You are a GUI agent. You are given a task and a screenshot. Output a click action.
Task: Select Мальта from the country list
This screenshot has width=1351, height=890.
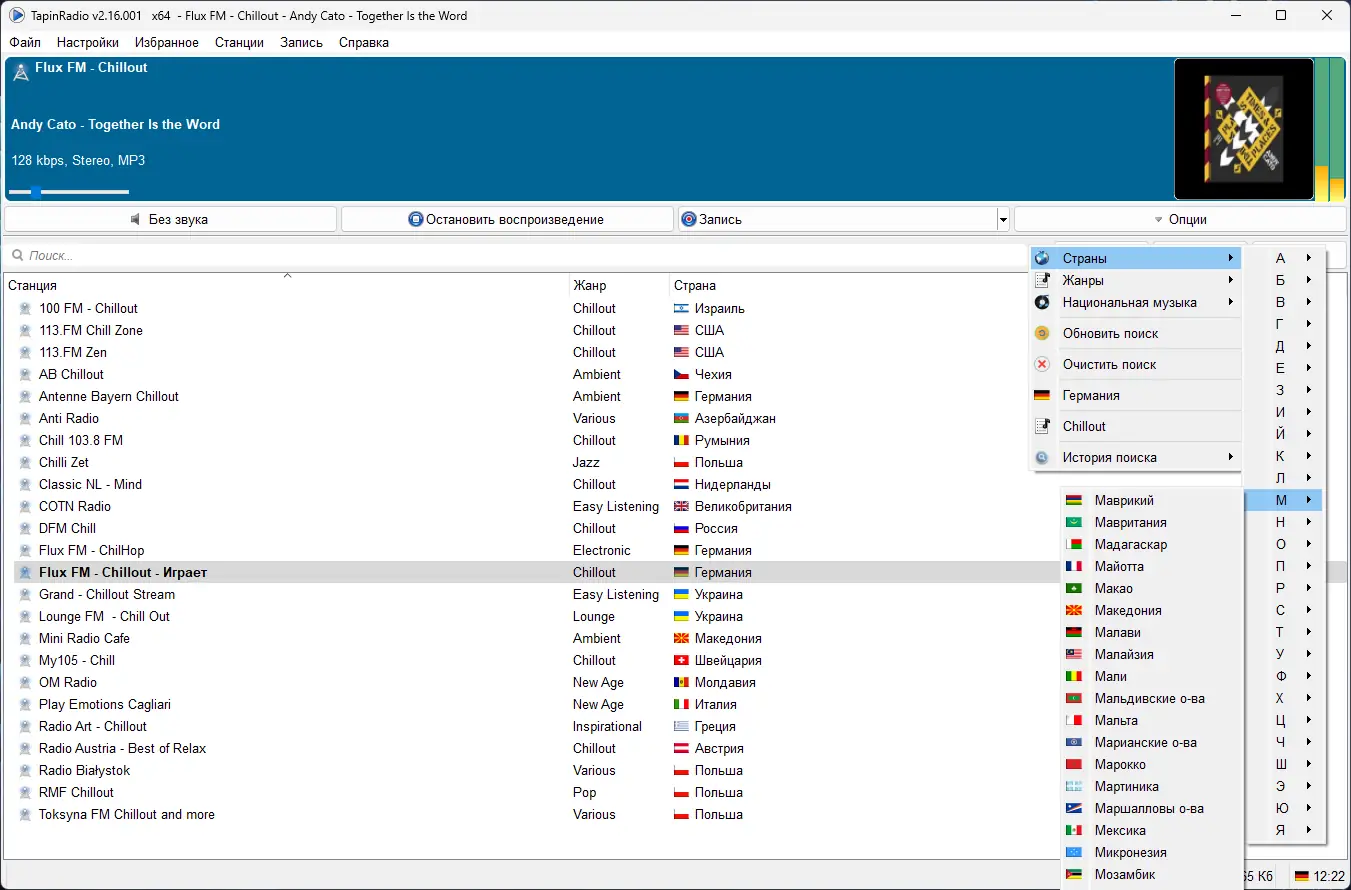[1151, 720]
